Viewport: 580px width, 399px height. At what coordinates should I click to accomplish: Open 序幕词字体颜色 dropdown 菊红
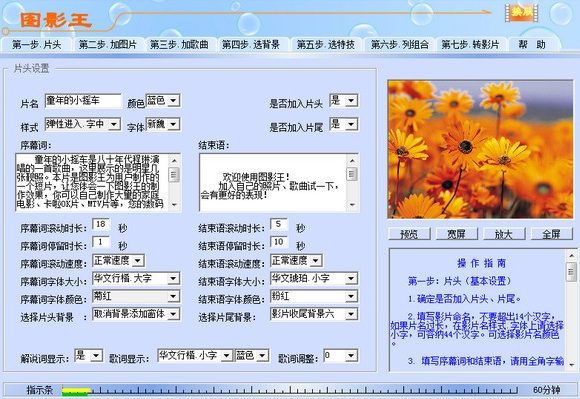136,296
